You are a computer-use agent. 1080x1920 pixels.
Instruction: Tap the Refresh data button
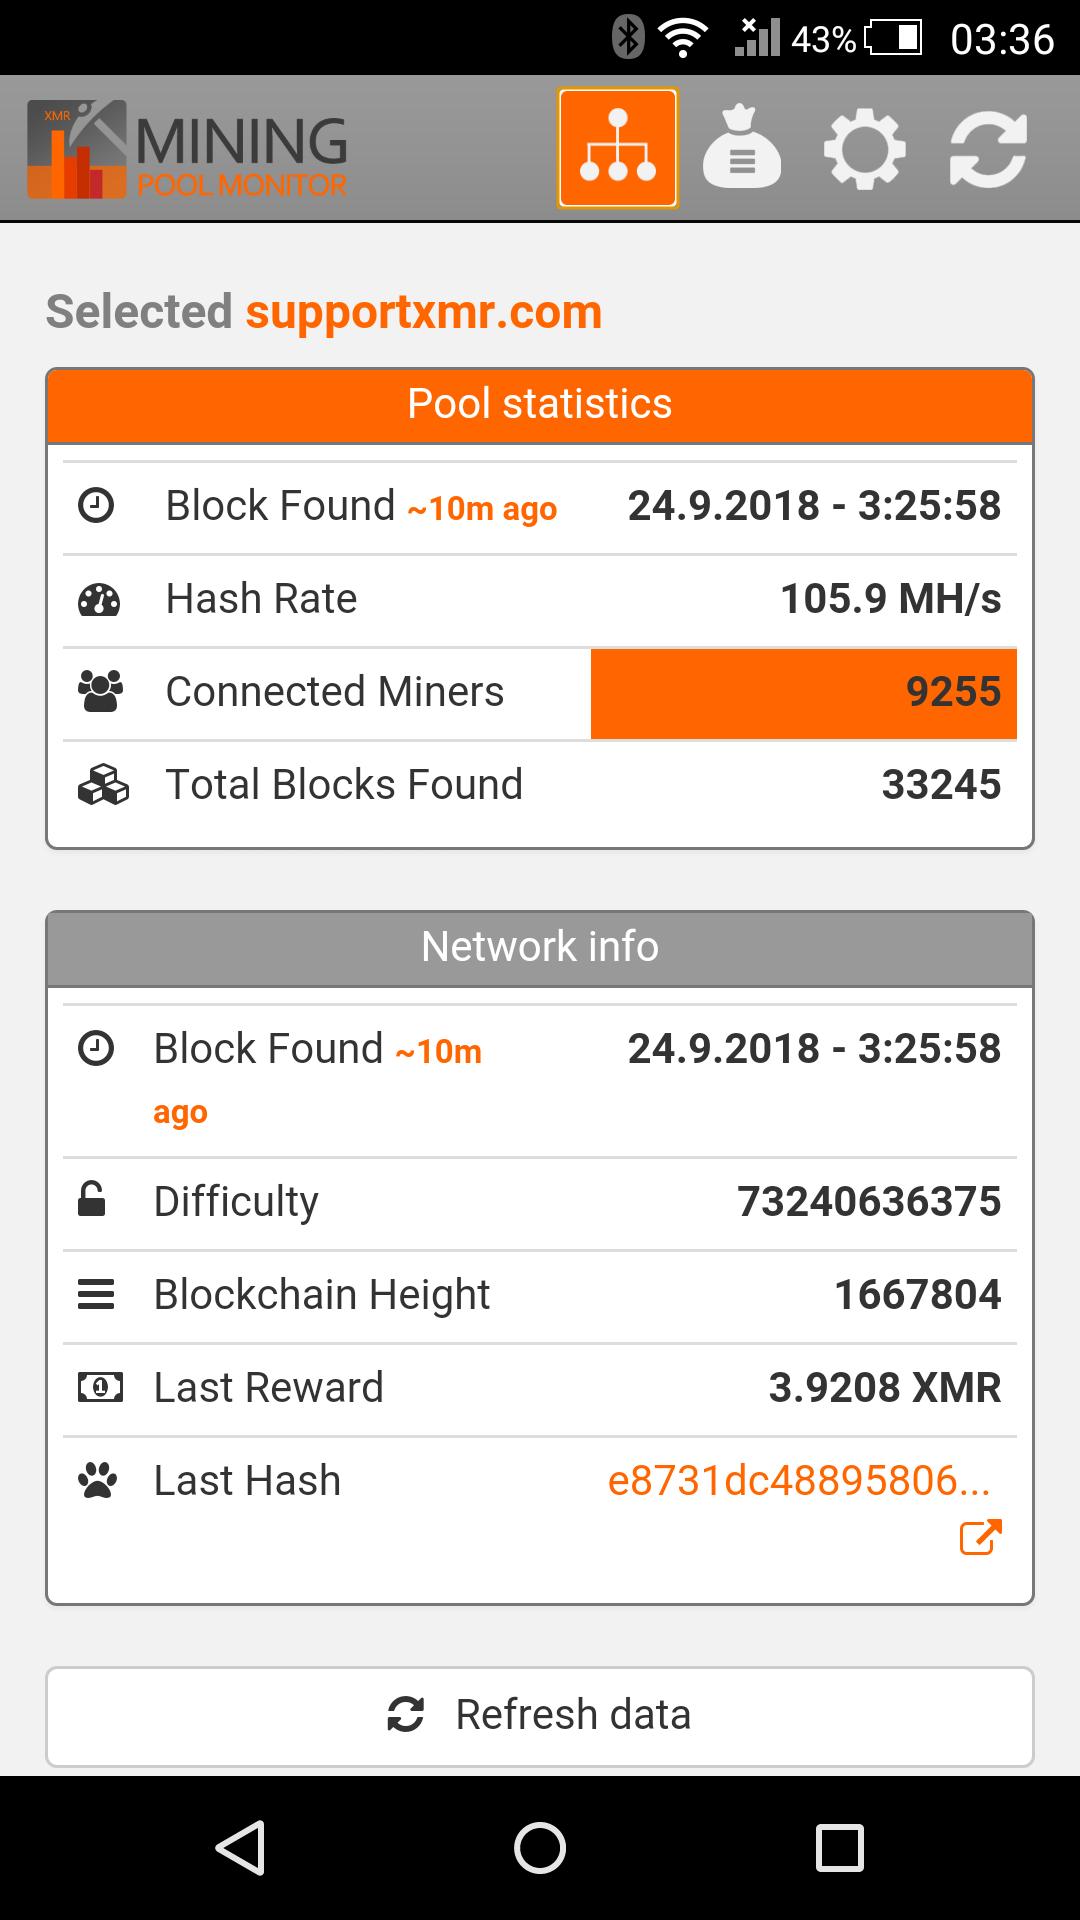tap(540, 1715)
